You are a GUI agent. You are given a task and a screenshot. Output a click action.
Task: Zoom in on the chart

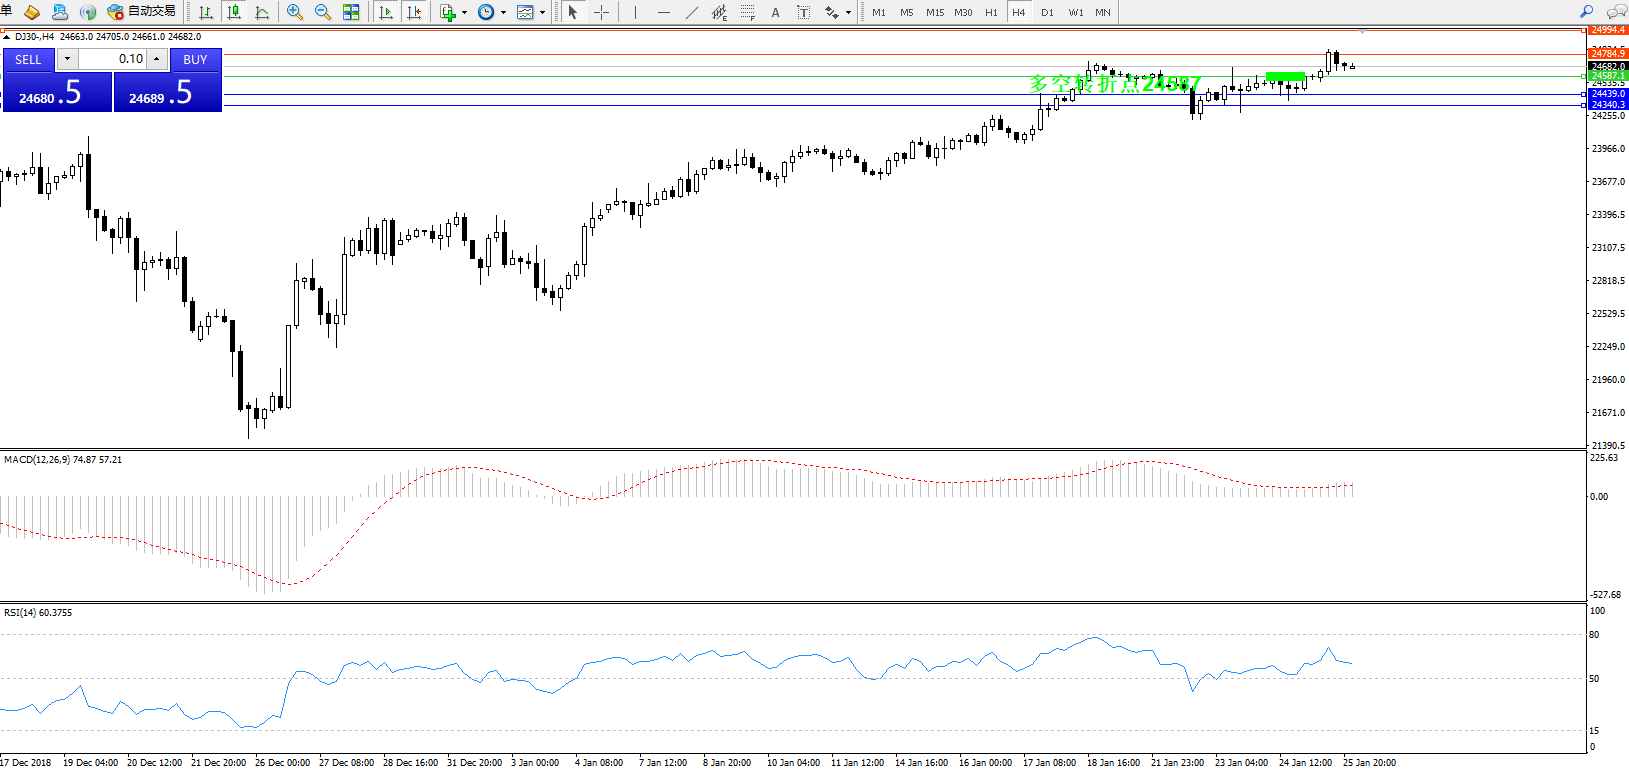pos(295,12)
